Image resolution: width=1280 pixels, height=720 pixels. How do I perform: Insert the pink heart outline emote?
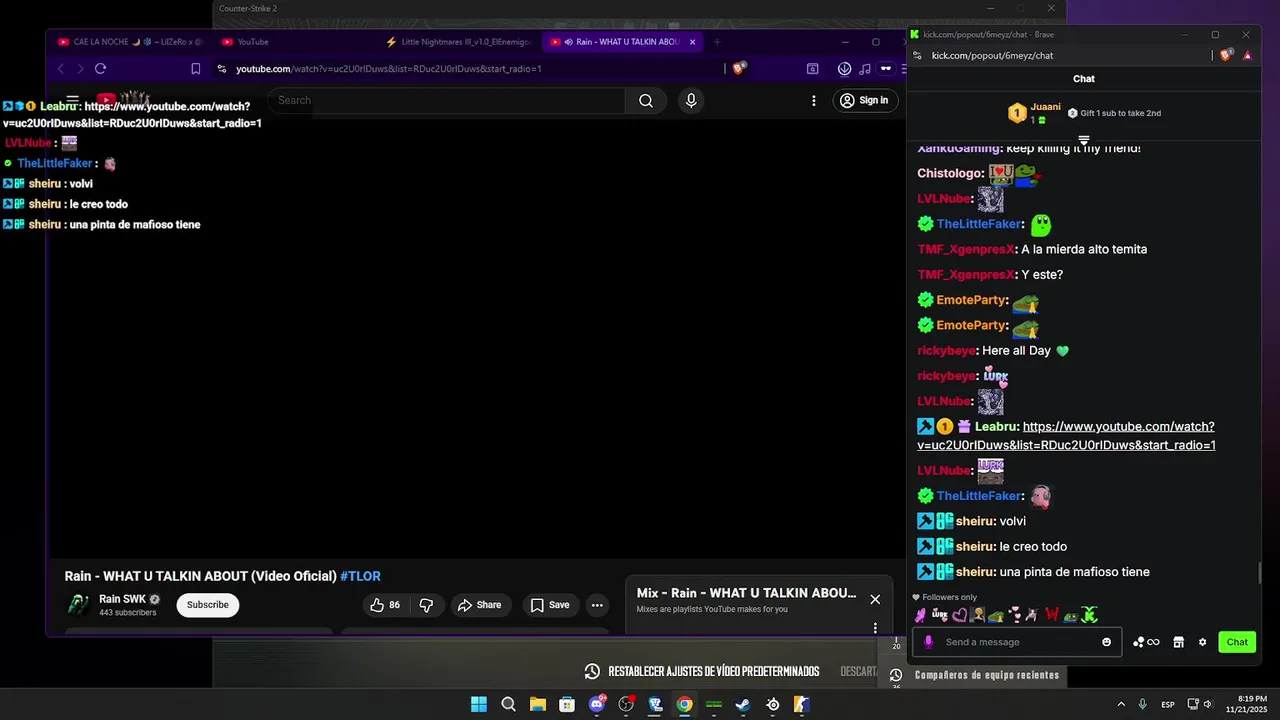[959, 615]
